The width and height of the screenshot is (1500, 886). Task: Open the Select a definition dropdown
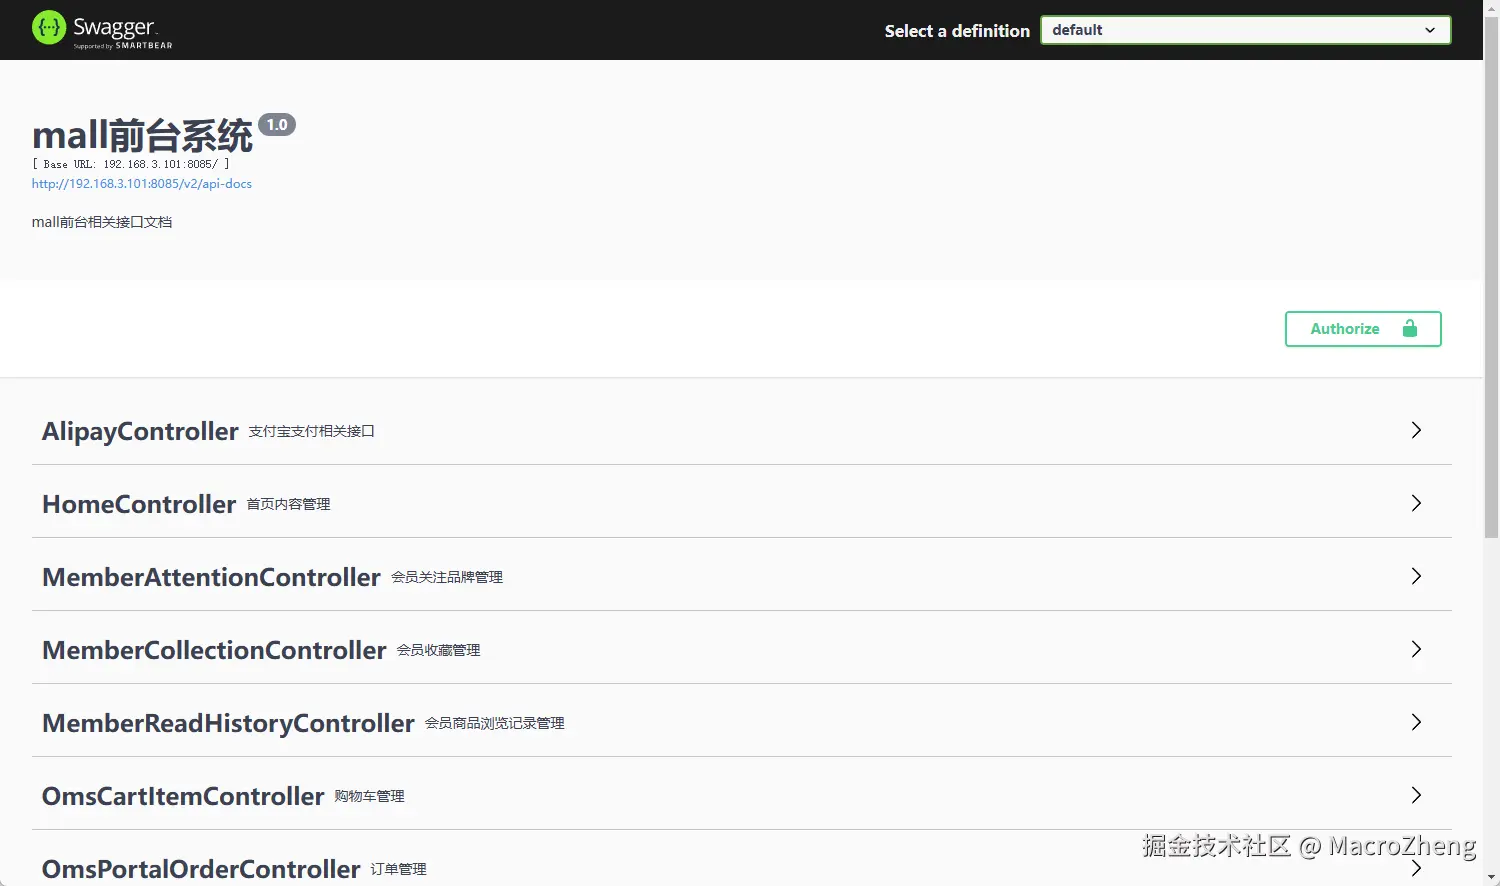click(1245, 30)
